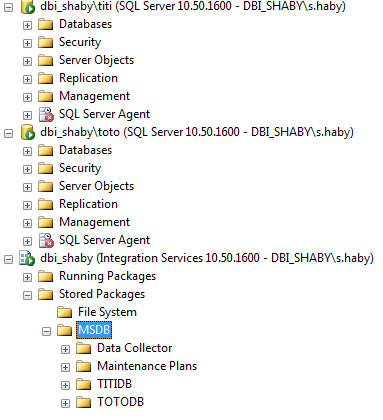The width and height of the screenshot is (383, 420).
Task: Select Databases label under dbi_shaby\toto
Action: coord(85,150)
